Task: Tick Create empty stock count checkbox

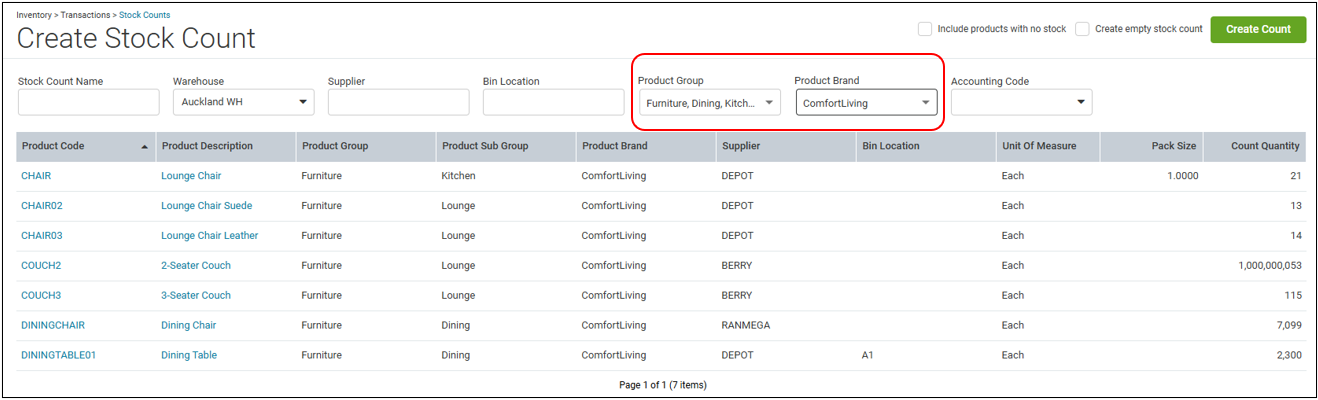Action: click(x=1082, y=29)
